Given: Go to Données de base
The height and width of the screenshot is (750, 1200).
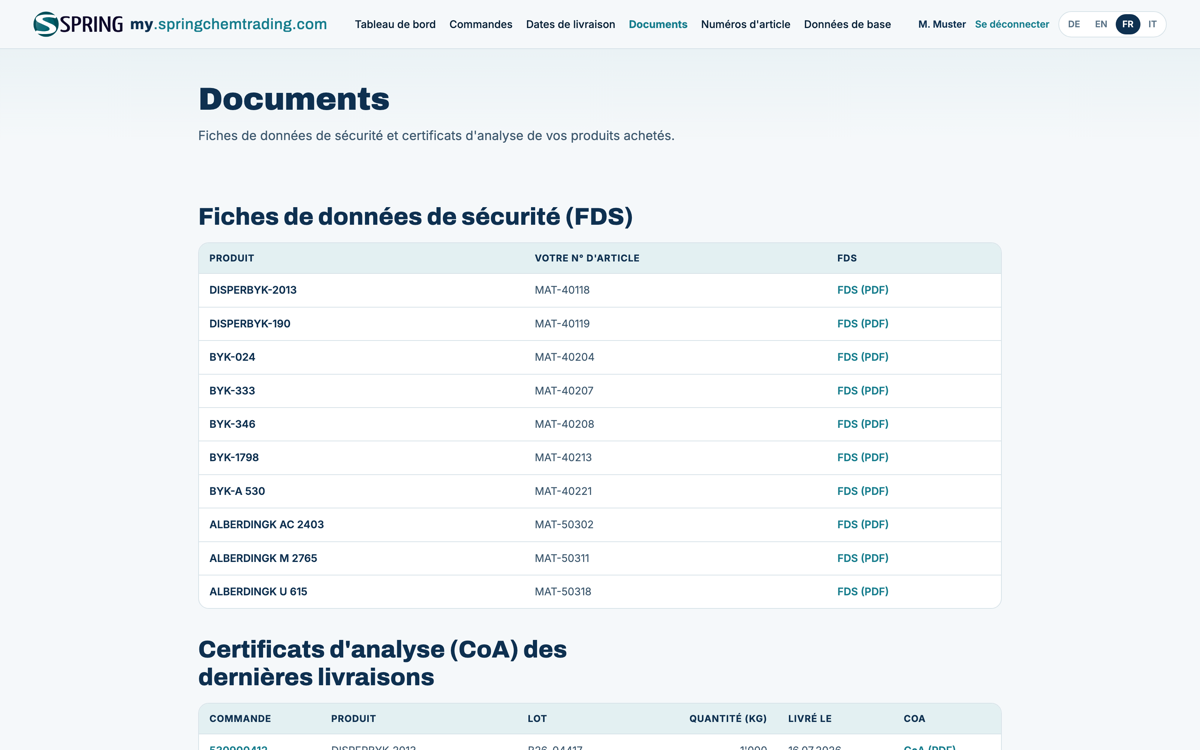Looking at the screenshot, I should 847,24.
